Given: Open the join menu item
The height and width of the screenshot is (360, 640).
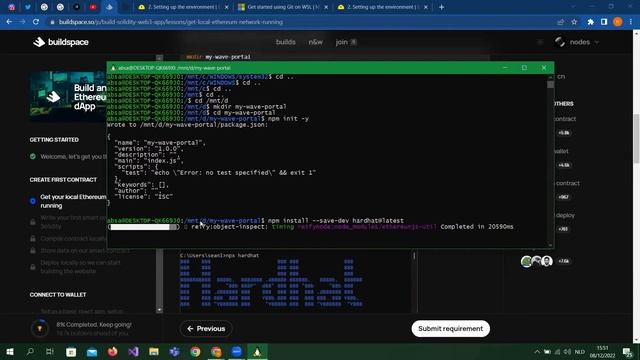Looking at the screenshot, I should (x=345, y=42).
